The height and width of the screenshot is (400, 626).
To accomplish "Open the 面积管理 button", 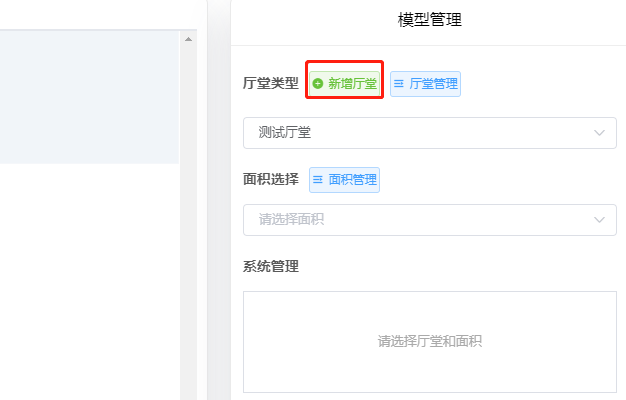I will point(344,180).
